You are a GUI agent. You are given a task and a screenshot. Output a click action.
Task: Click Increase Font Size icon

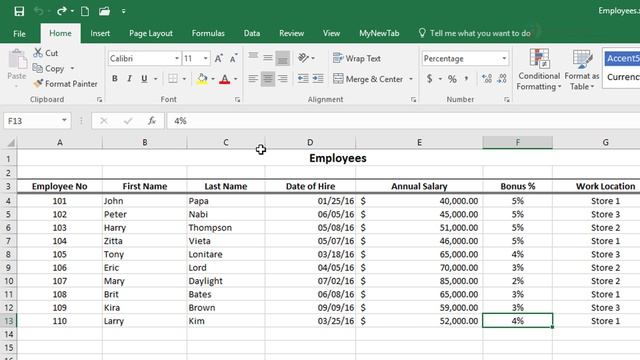218,59
